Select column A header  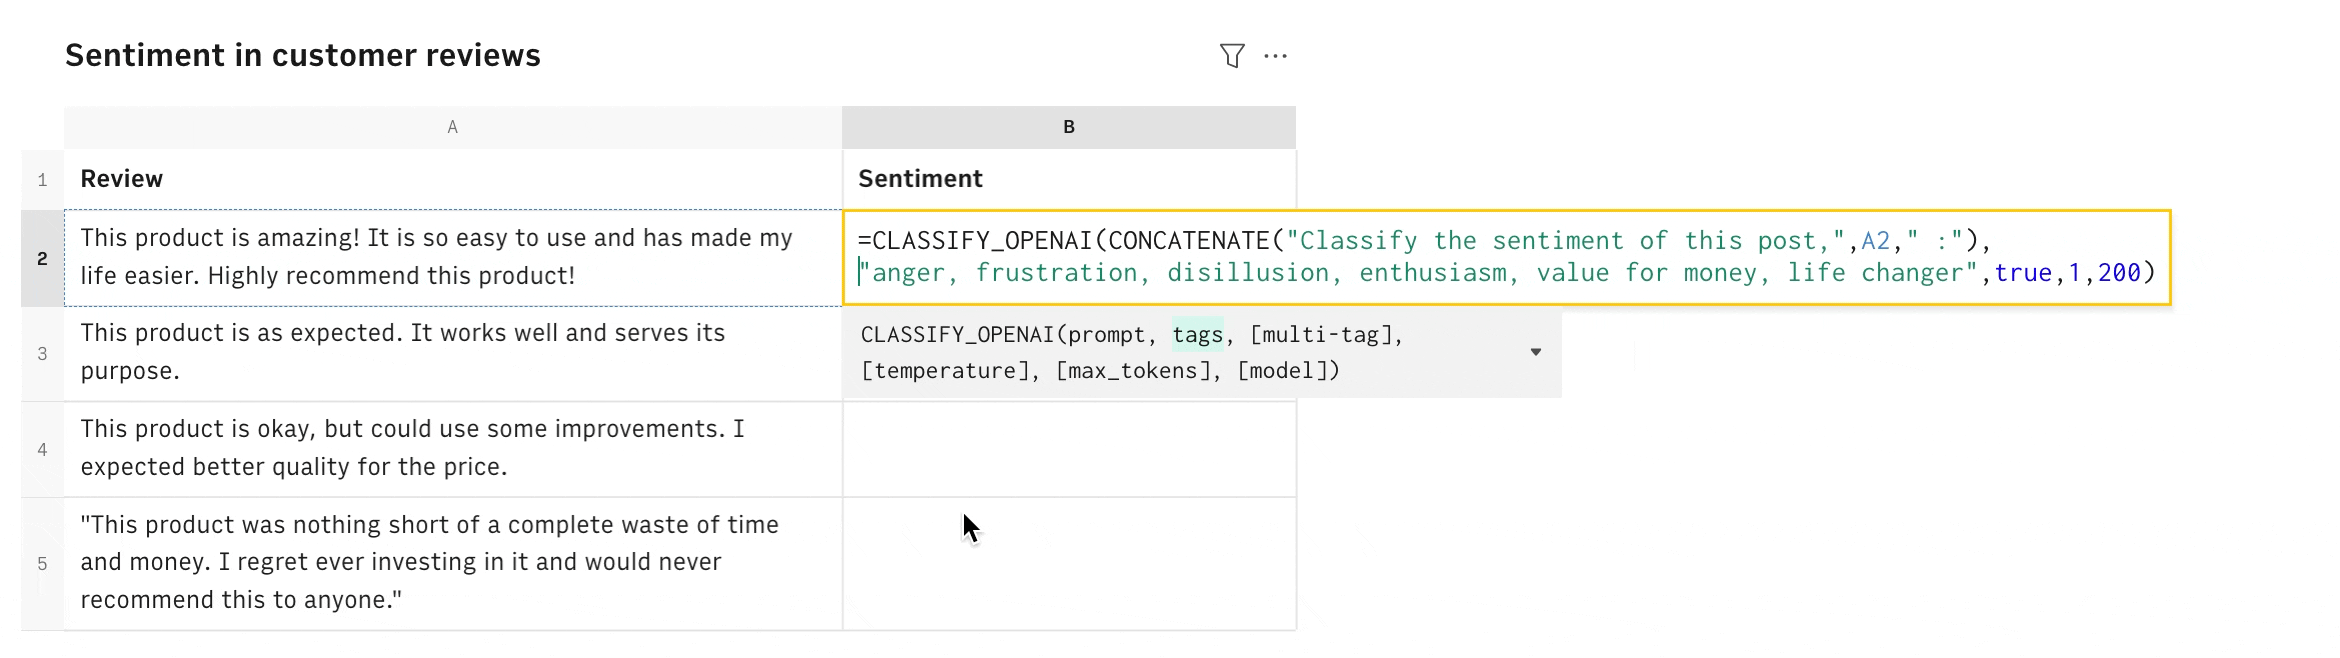pos(453,127)
